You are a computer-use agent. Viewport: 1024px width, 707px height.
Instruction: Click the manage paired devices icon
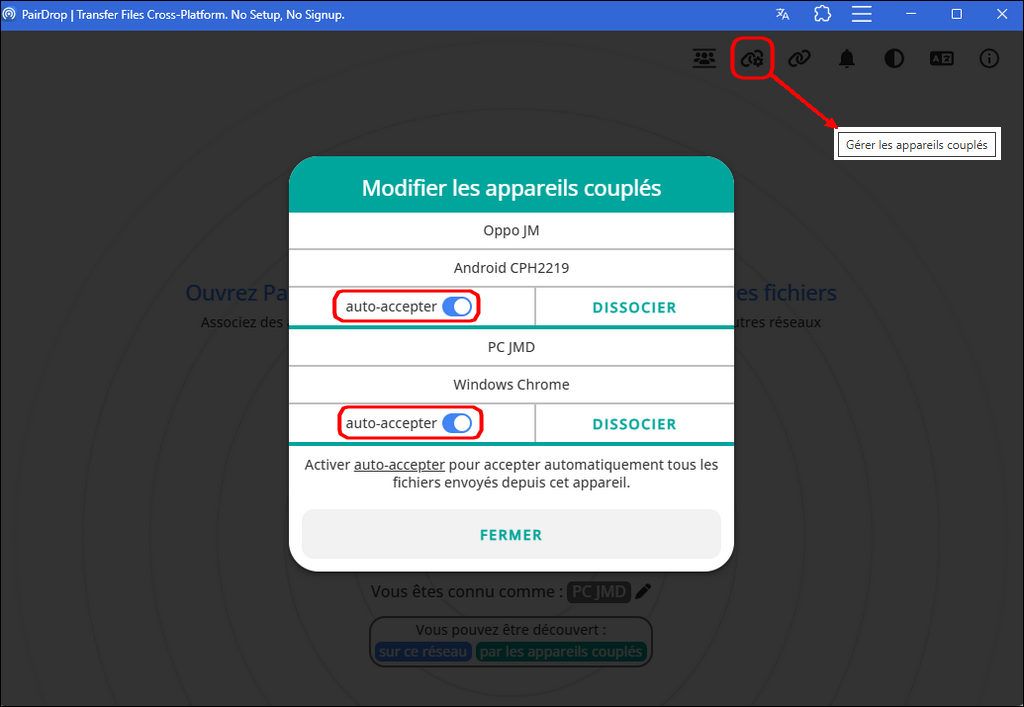click(x=752, y=59)
